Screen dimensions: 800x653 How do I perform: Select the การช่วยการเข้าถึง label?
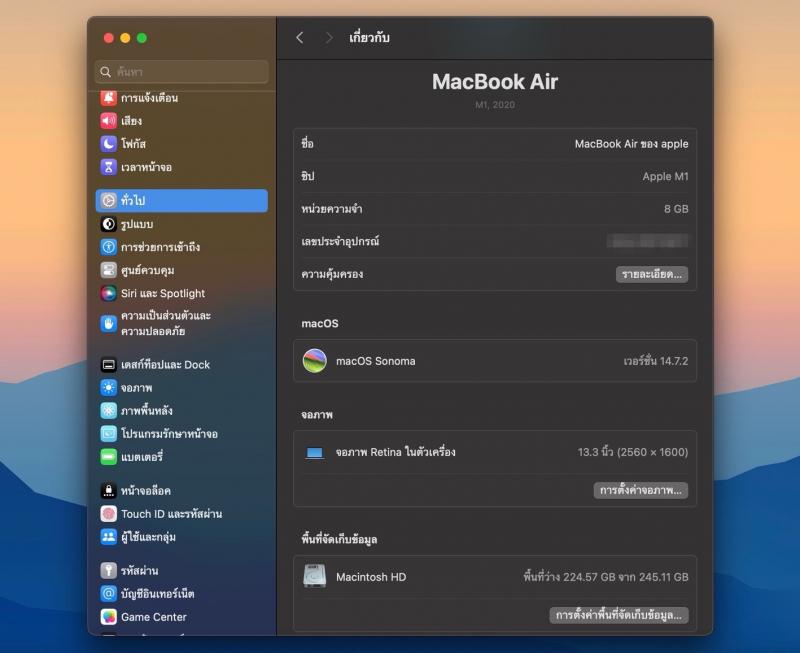(x=160, y=247)
